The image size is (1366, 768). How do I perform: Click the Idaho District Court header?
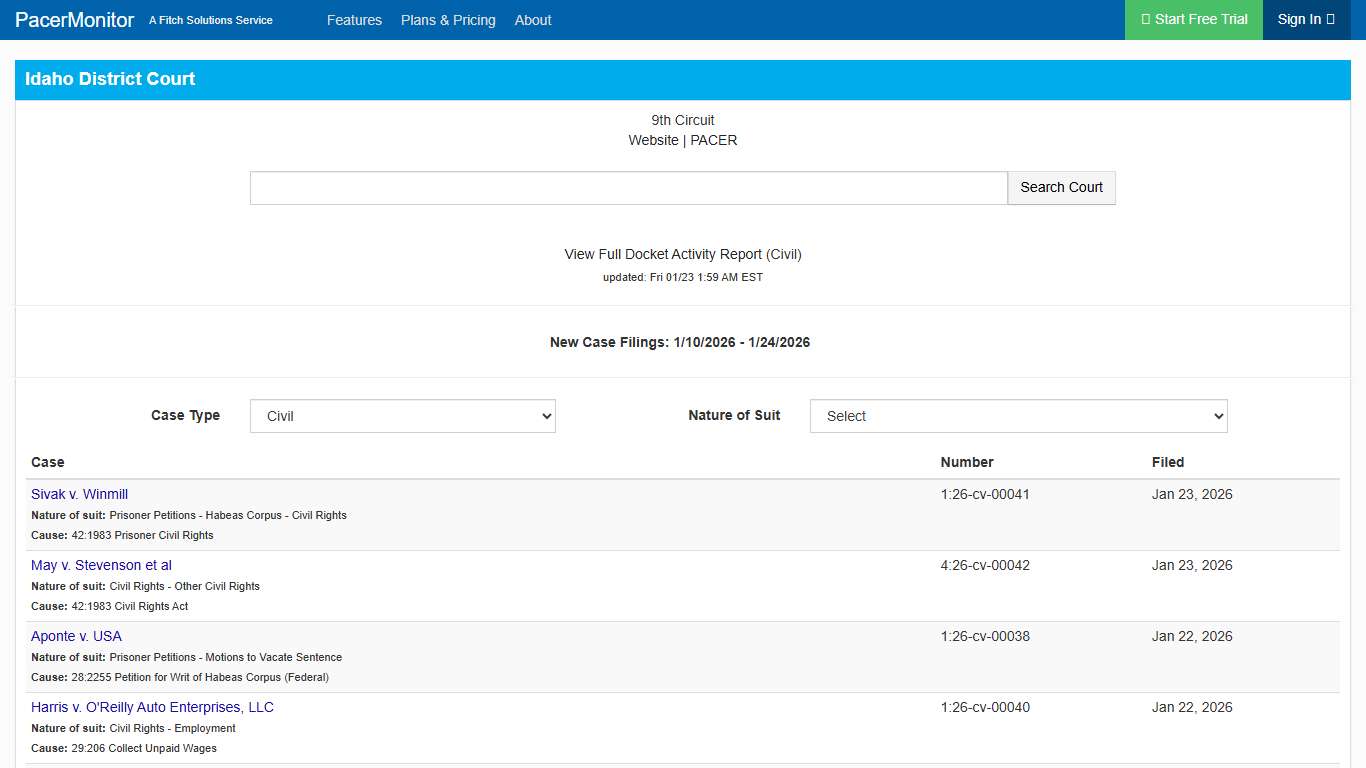click(110, 79)
